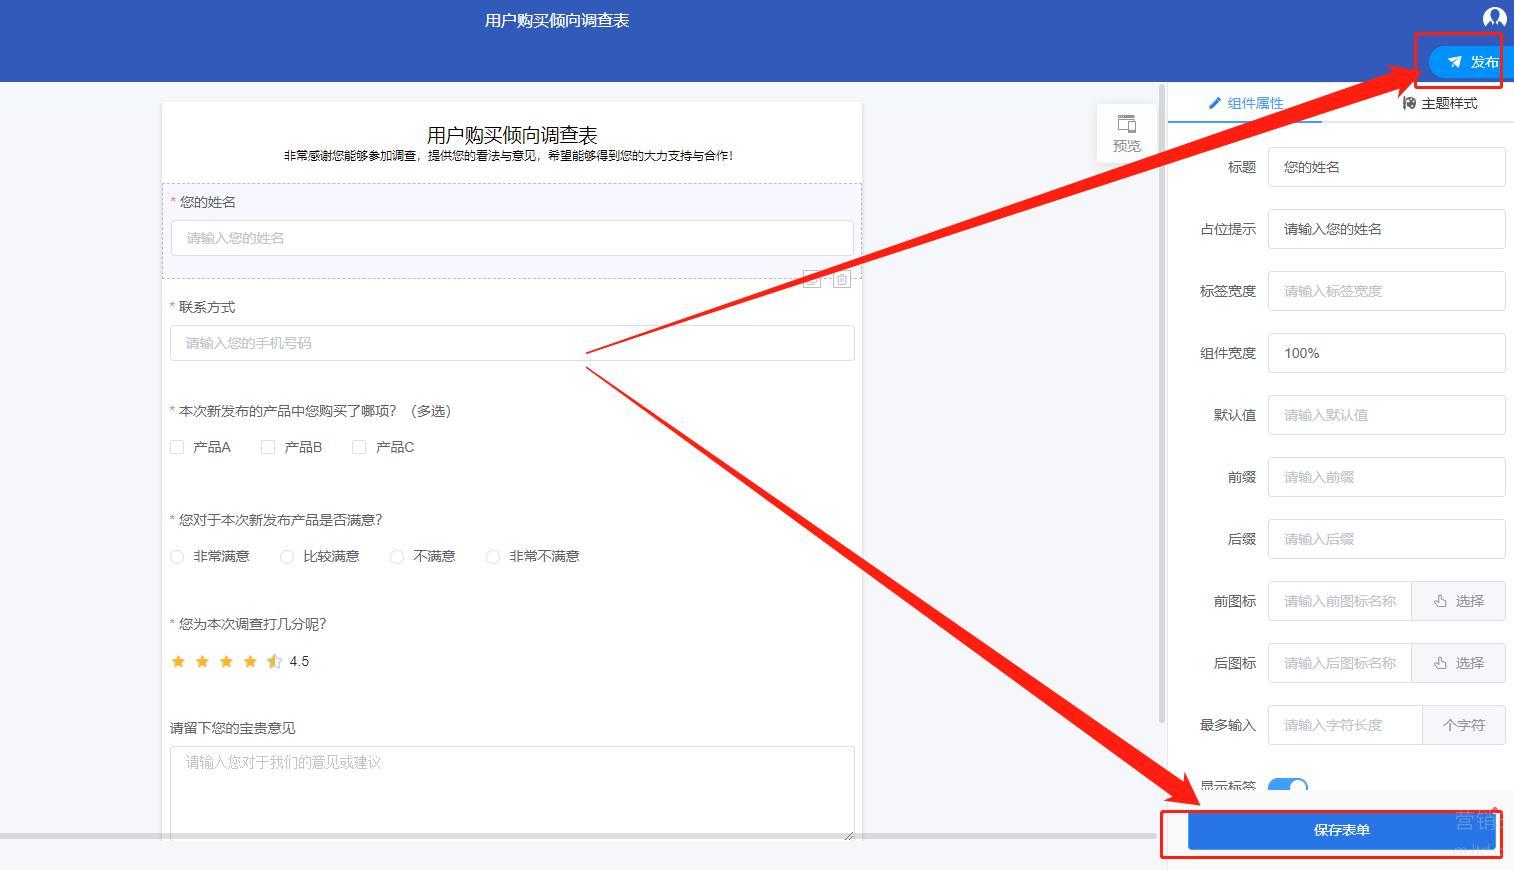The width and height of the screenshot is (1514, 870).
Task: Click the 预览 preview icon
Action: coord(1126,133)
